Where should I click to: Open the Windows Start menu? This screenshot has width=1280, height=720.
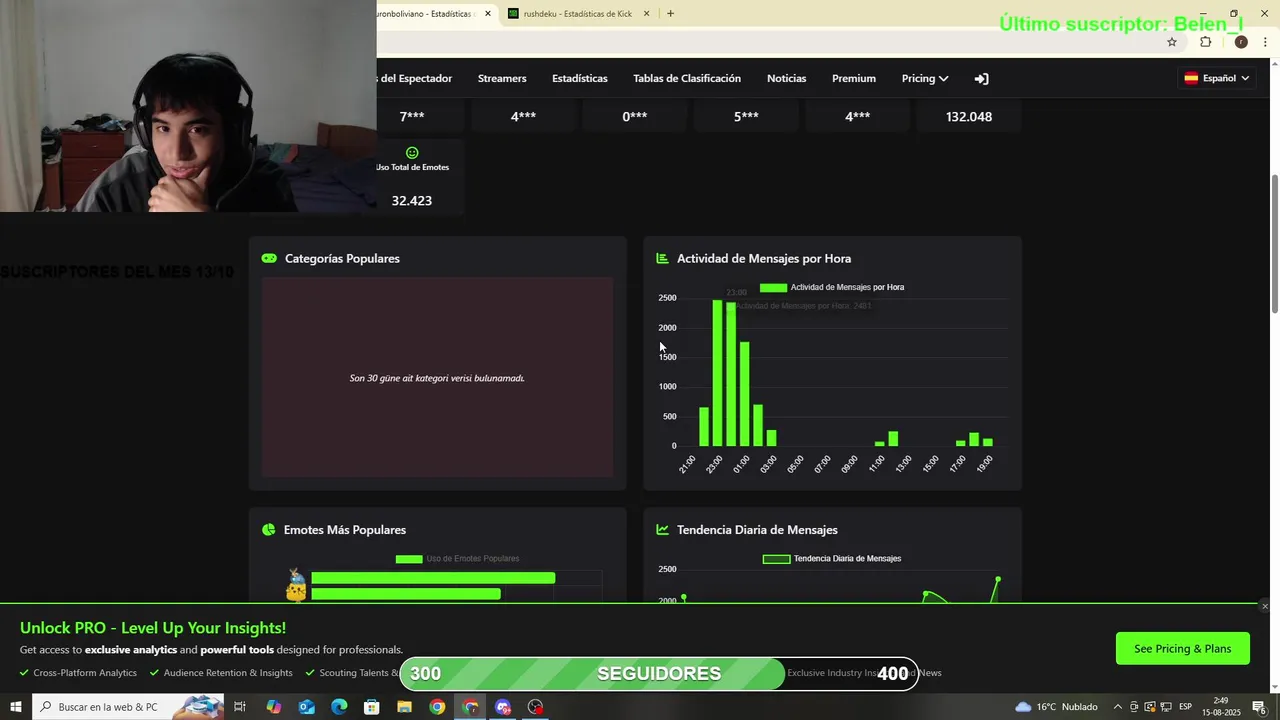[16, 707]
